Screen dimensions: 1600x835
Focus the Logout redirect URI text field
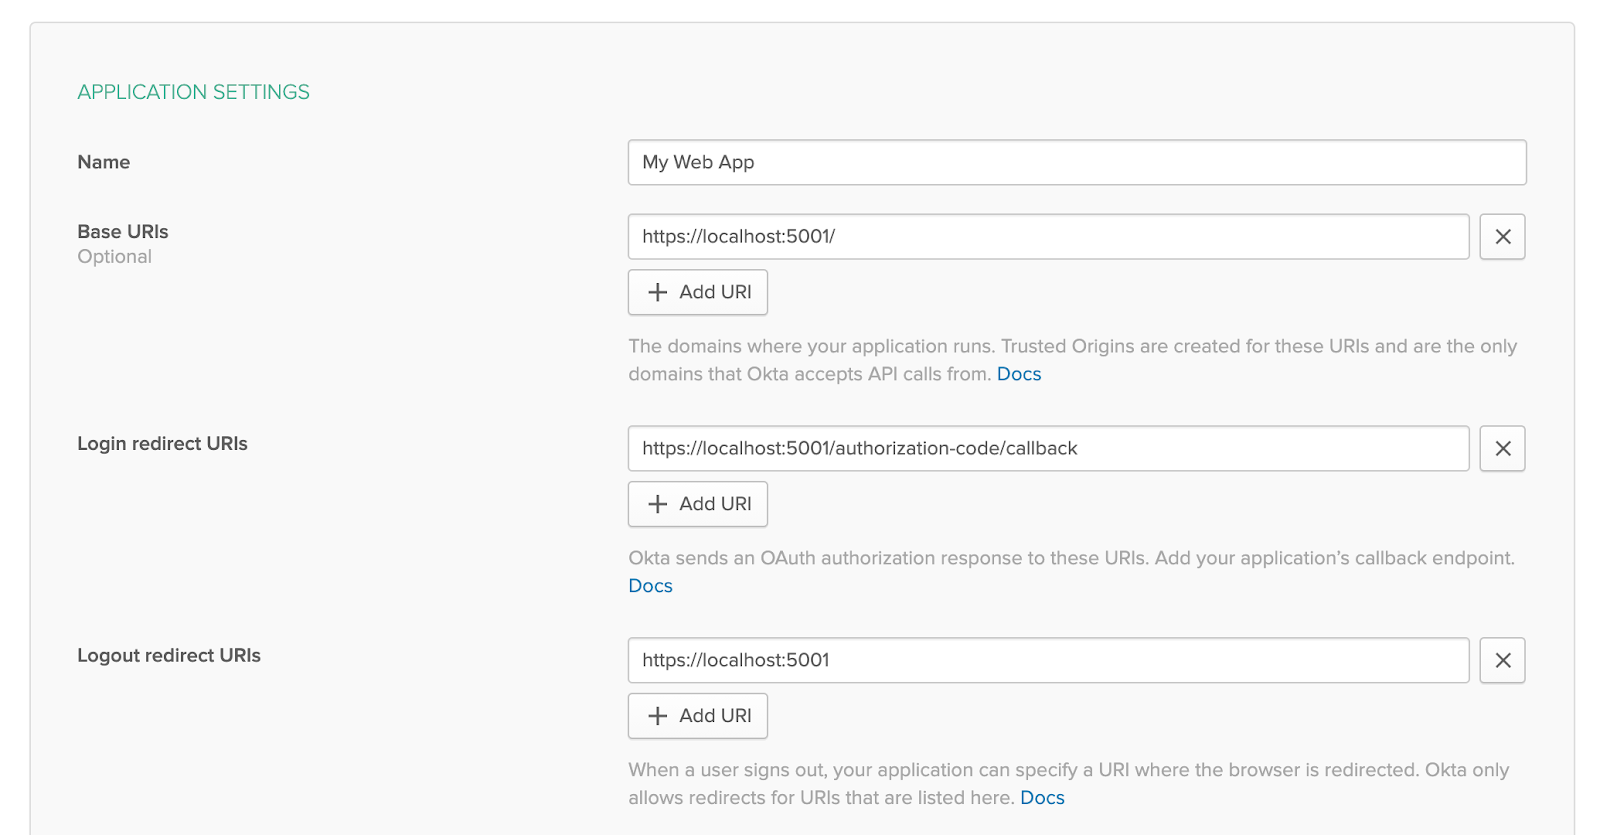tap(1048, 661)
